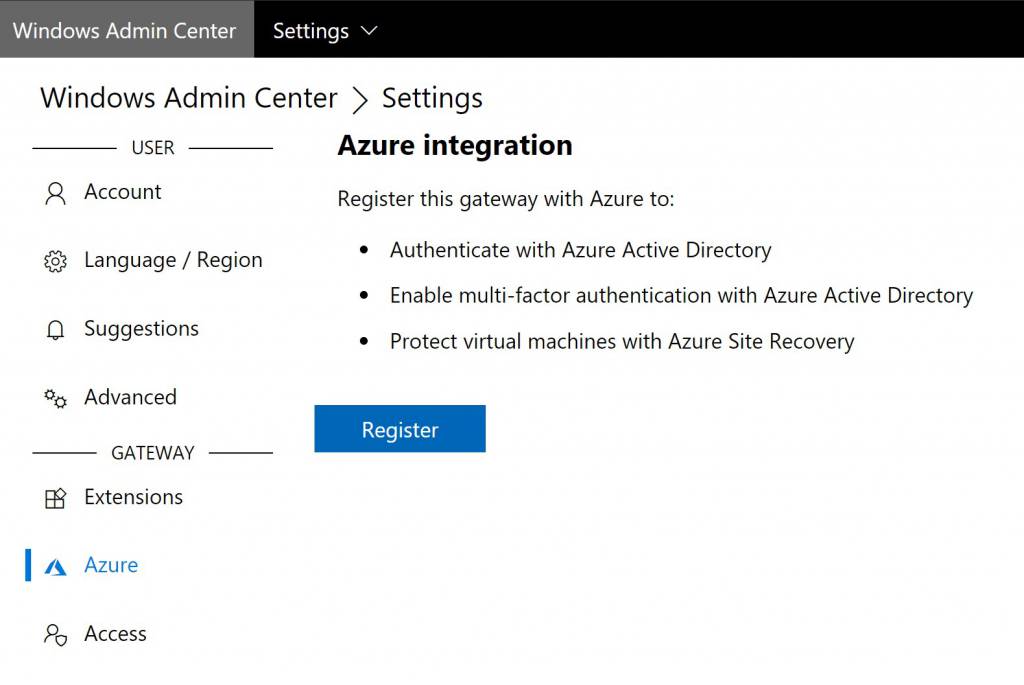The width and height of the screenshot is (1024, 685).
Task: Click the Advanced double-gear icon
Action: pyautogui.click(x=56, y=398)
